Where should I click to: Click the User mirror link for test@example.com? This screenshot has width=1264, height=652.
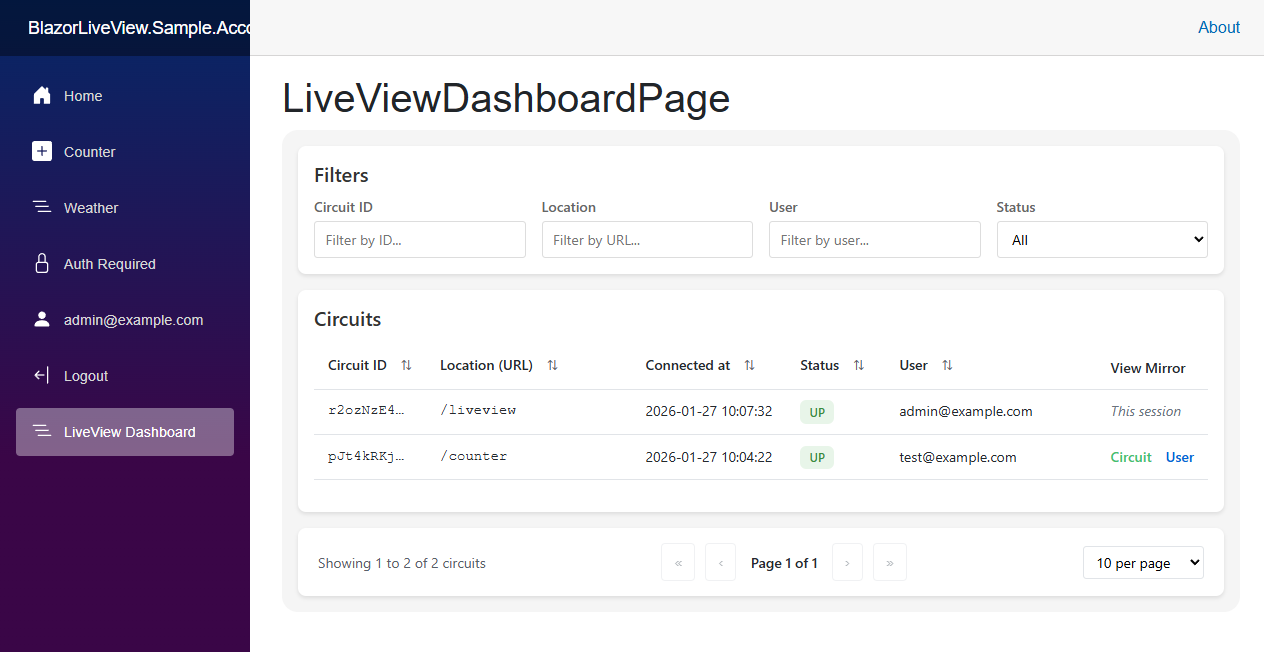(x=1179, y=457)
